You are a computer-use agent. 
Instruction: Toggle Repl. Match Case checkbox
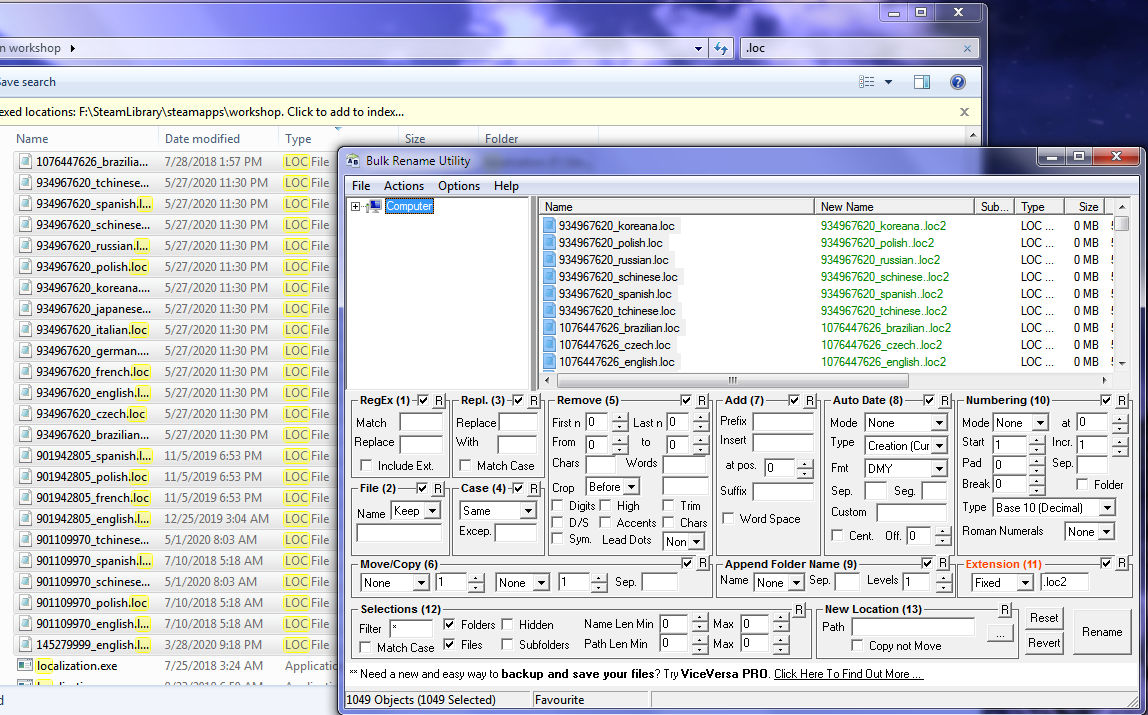tap(465, 465)
